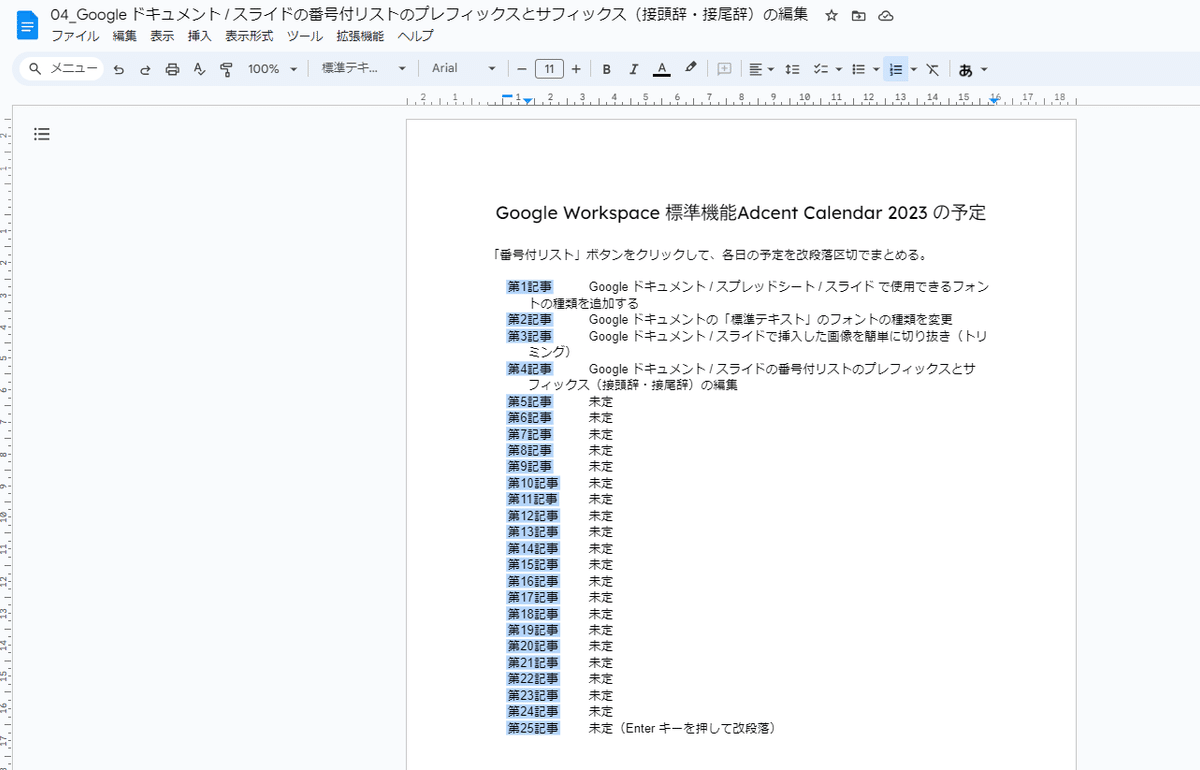Click the list prefix 第25記事
The height and width of the screenshot is (770, 1200).
533,728
